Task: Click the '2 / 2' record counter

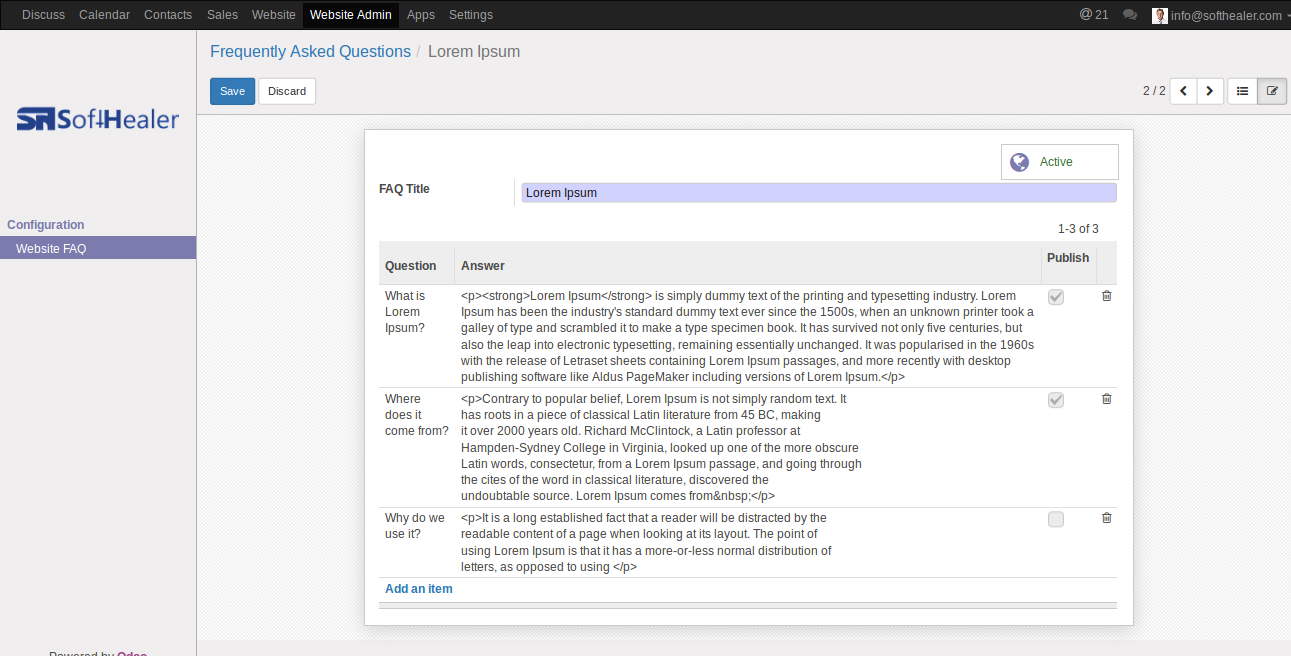Action: tap(1154, 91)
